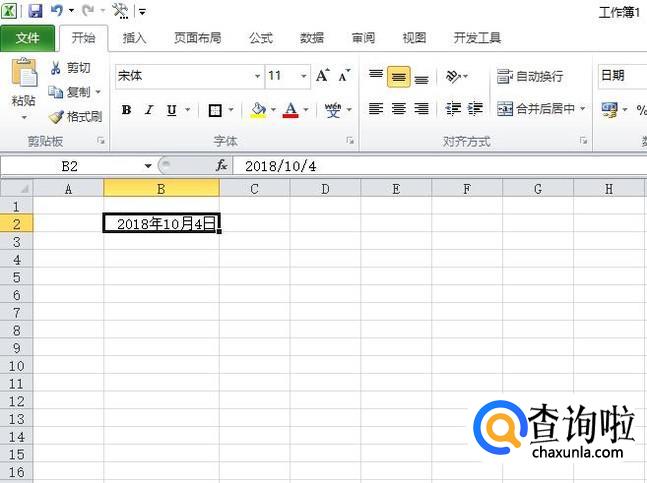
Task: Open the Name Box dropdown arrow
Action: (x=148, y=166)
